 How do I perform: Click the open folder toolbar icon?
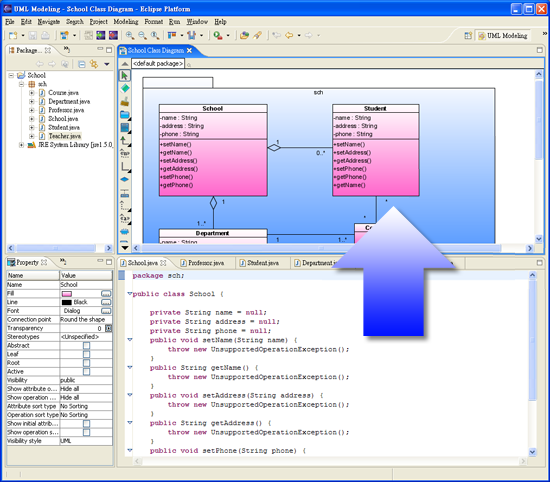[x=244, y=35]
